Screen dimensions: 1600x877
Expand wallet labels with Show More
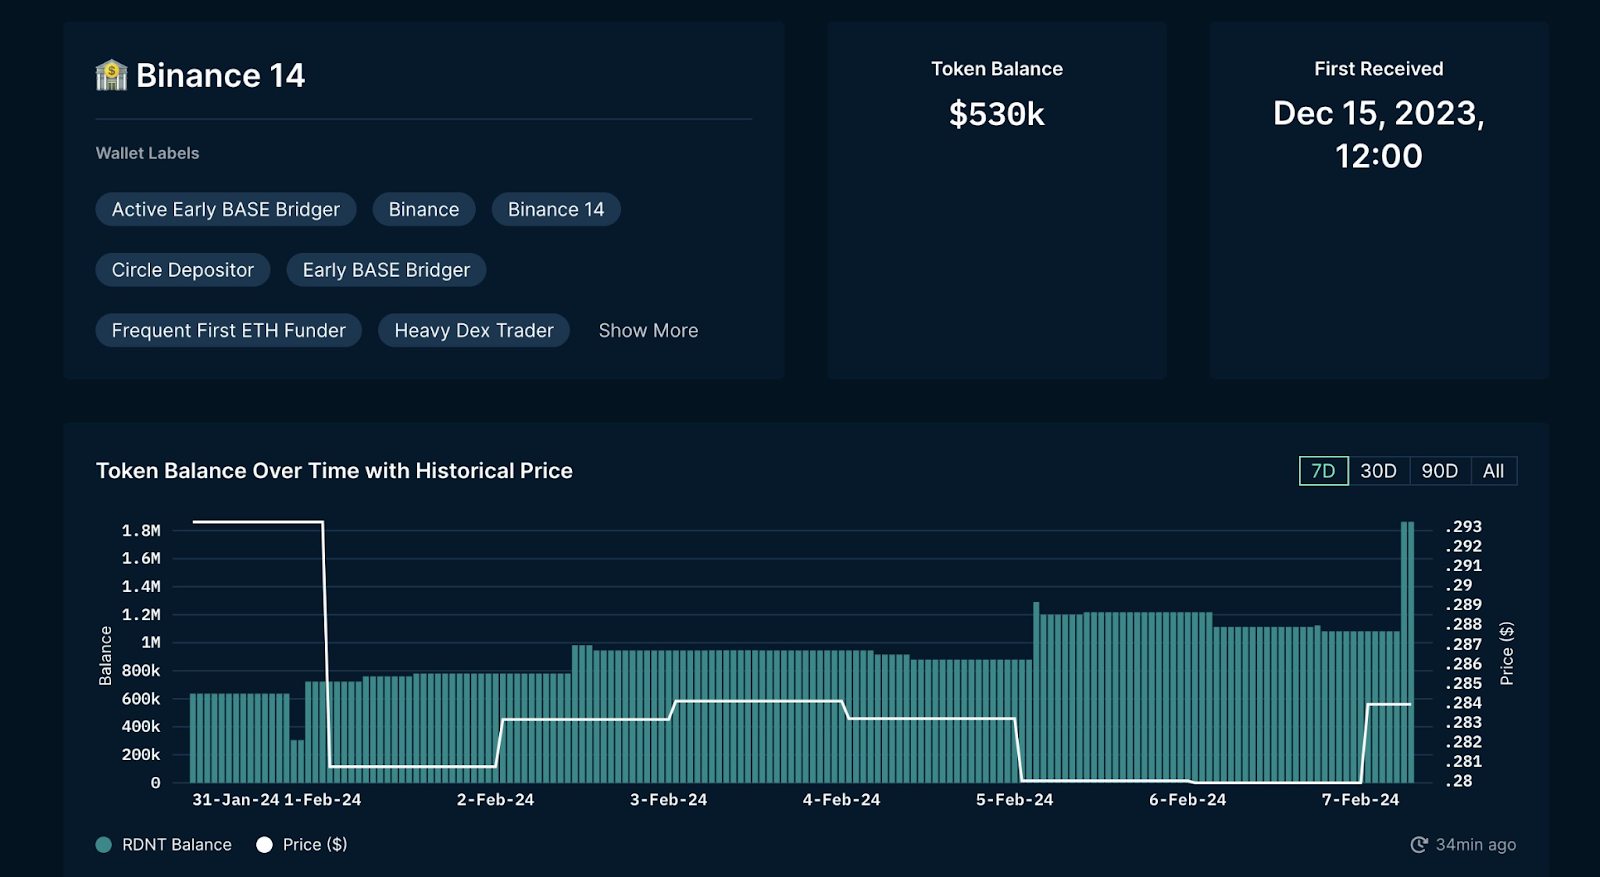coord(648,330)
